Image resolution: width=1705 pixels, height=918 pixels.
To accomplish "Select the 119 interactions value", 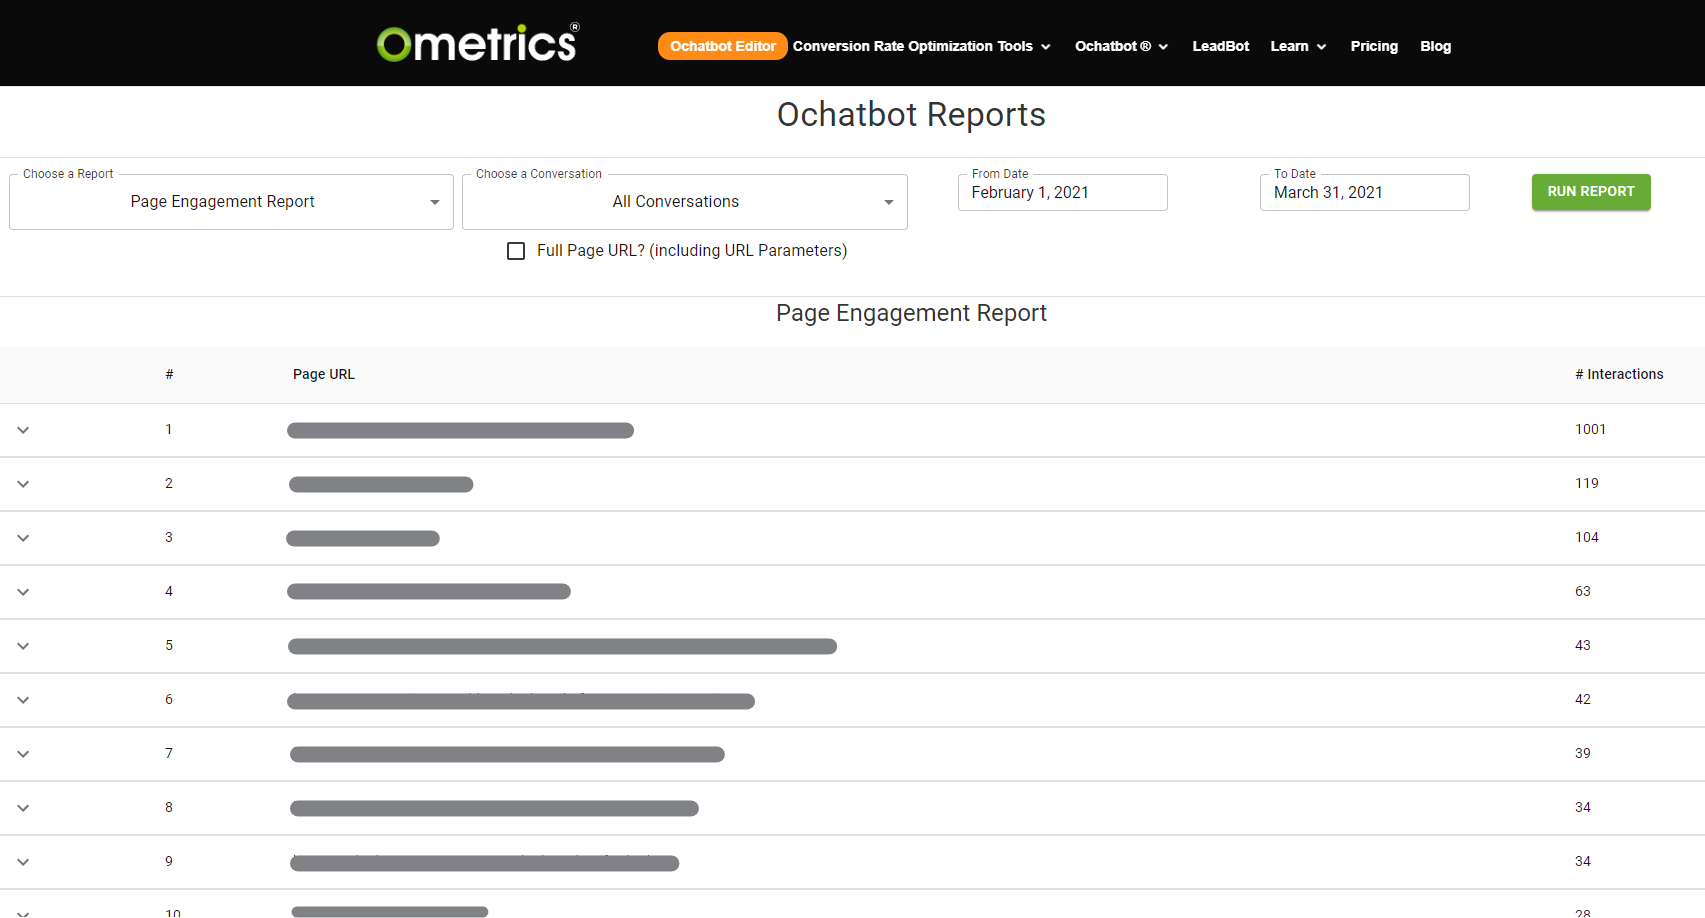I will [x=1586, y=483].
